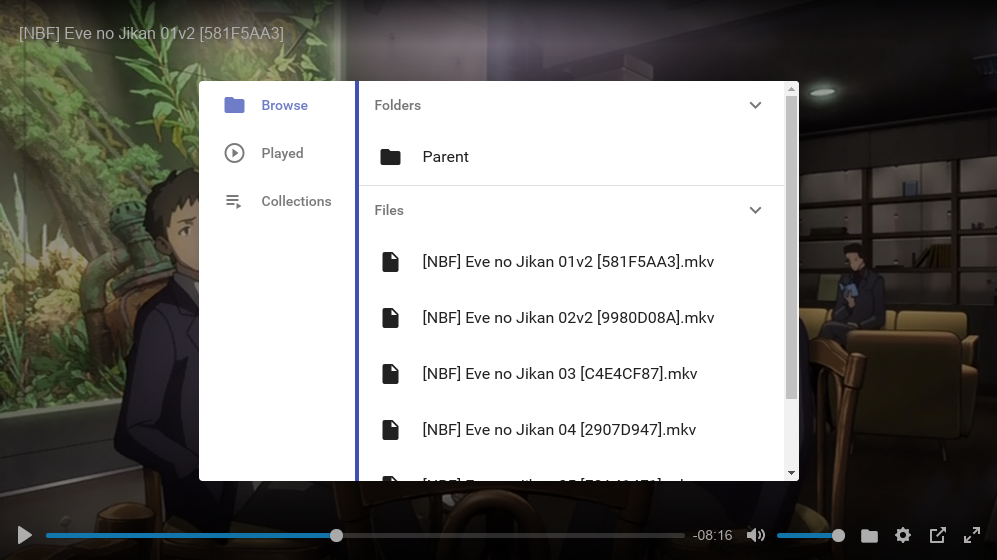Click the Collections playlist icon
The width and height of the screenshot is (997, 560).
click(234, 201)
